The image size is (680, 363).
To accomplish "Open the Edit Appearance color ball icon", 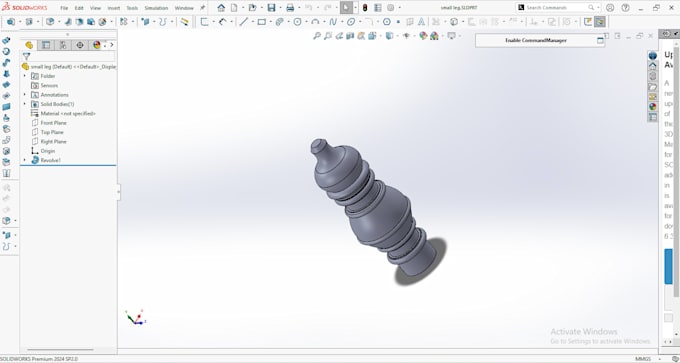I will point(423,36).
